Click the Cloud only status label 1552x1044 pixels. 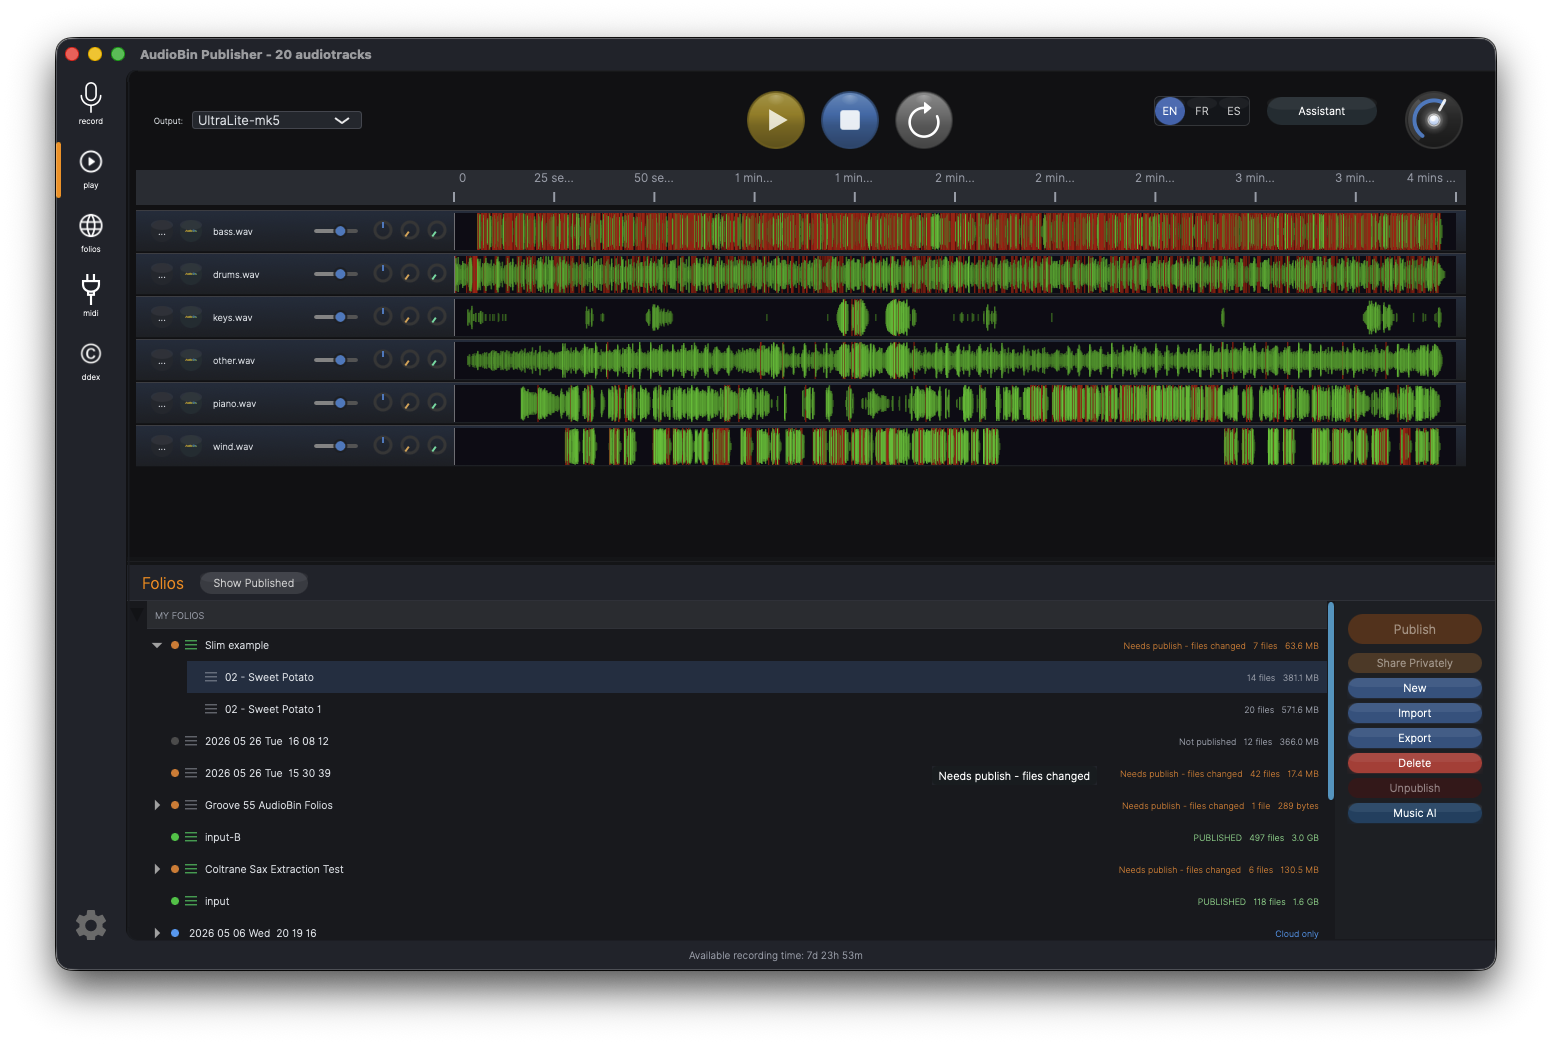click(x=1297, y=934)
